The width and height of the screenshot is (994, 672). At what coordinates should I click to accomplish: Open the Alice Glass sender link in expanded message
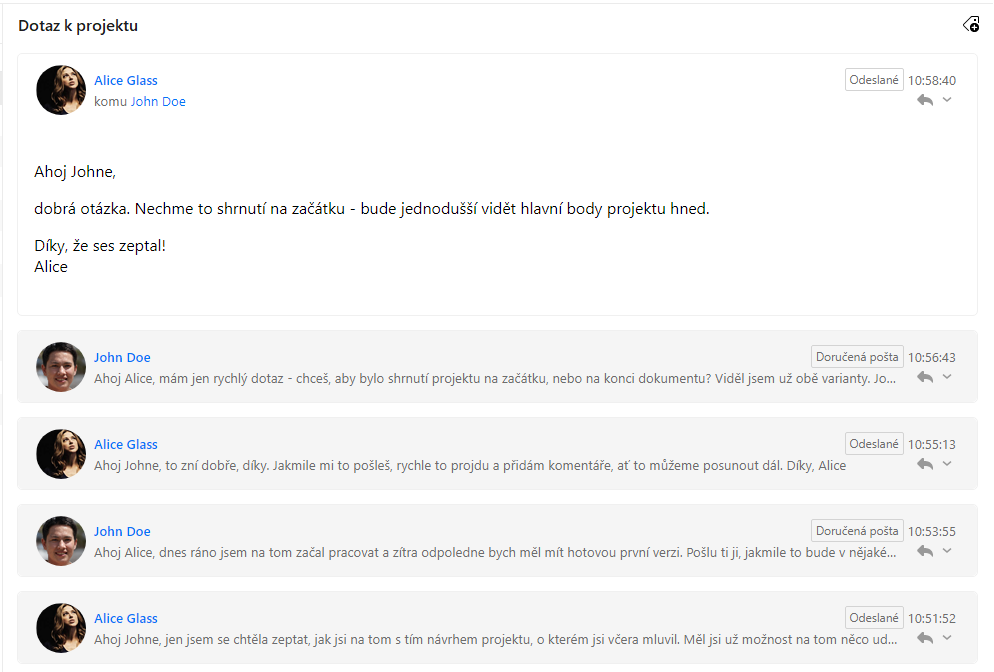coord(126,81)
